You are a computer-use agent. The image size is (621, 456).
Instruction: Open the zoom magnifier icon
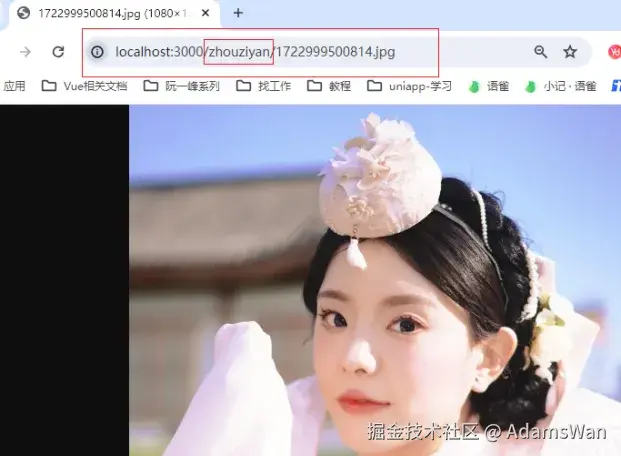[541, 52]
